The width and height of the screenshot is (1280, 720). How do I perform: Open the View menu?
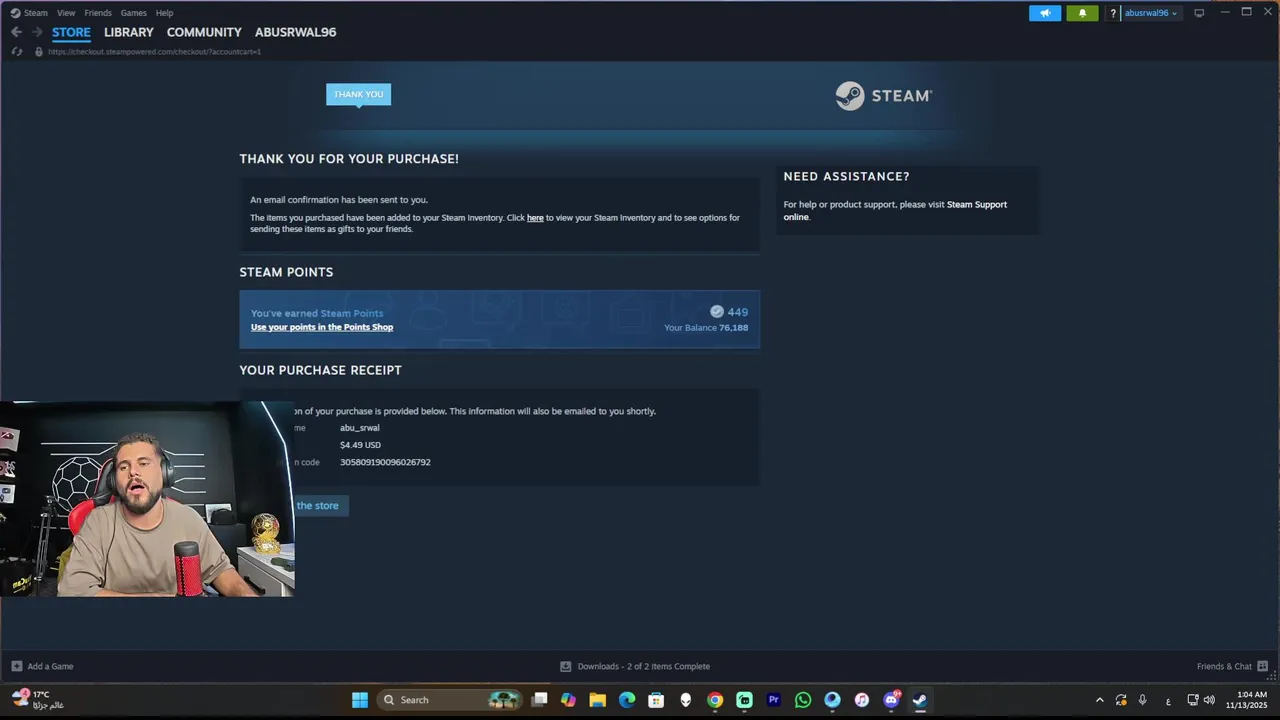coord(66,13)
